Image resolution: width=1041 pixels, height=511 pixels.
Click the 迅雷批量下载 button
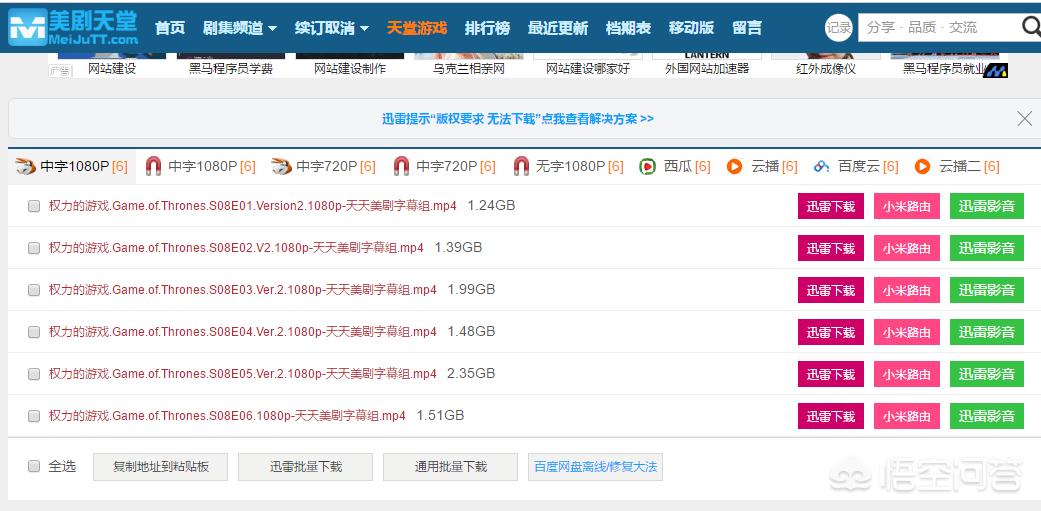[305, 467]
